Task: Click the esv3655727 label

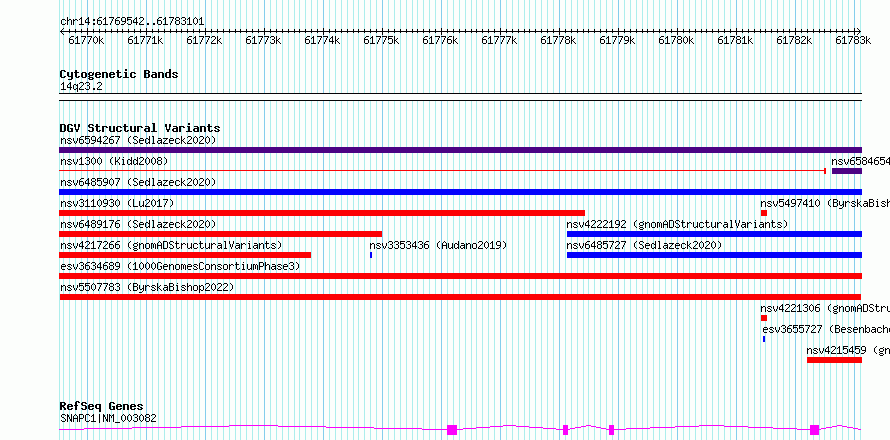Action: [x=826, y=329]
